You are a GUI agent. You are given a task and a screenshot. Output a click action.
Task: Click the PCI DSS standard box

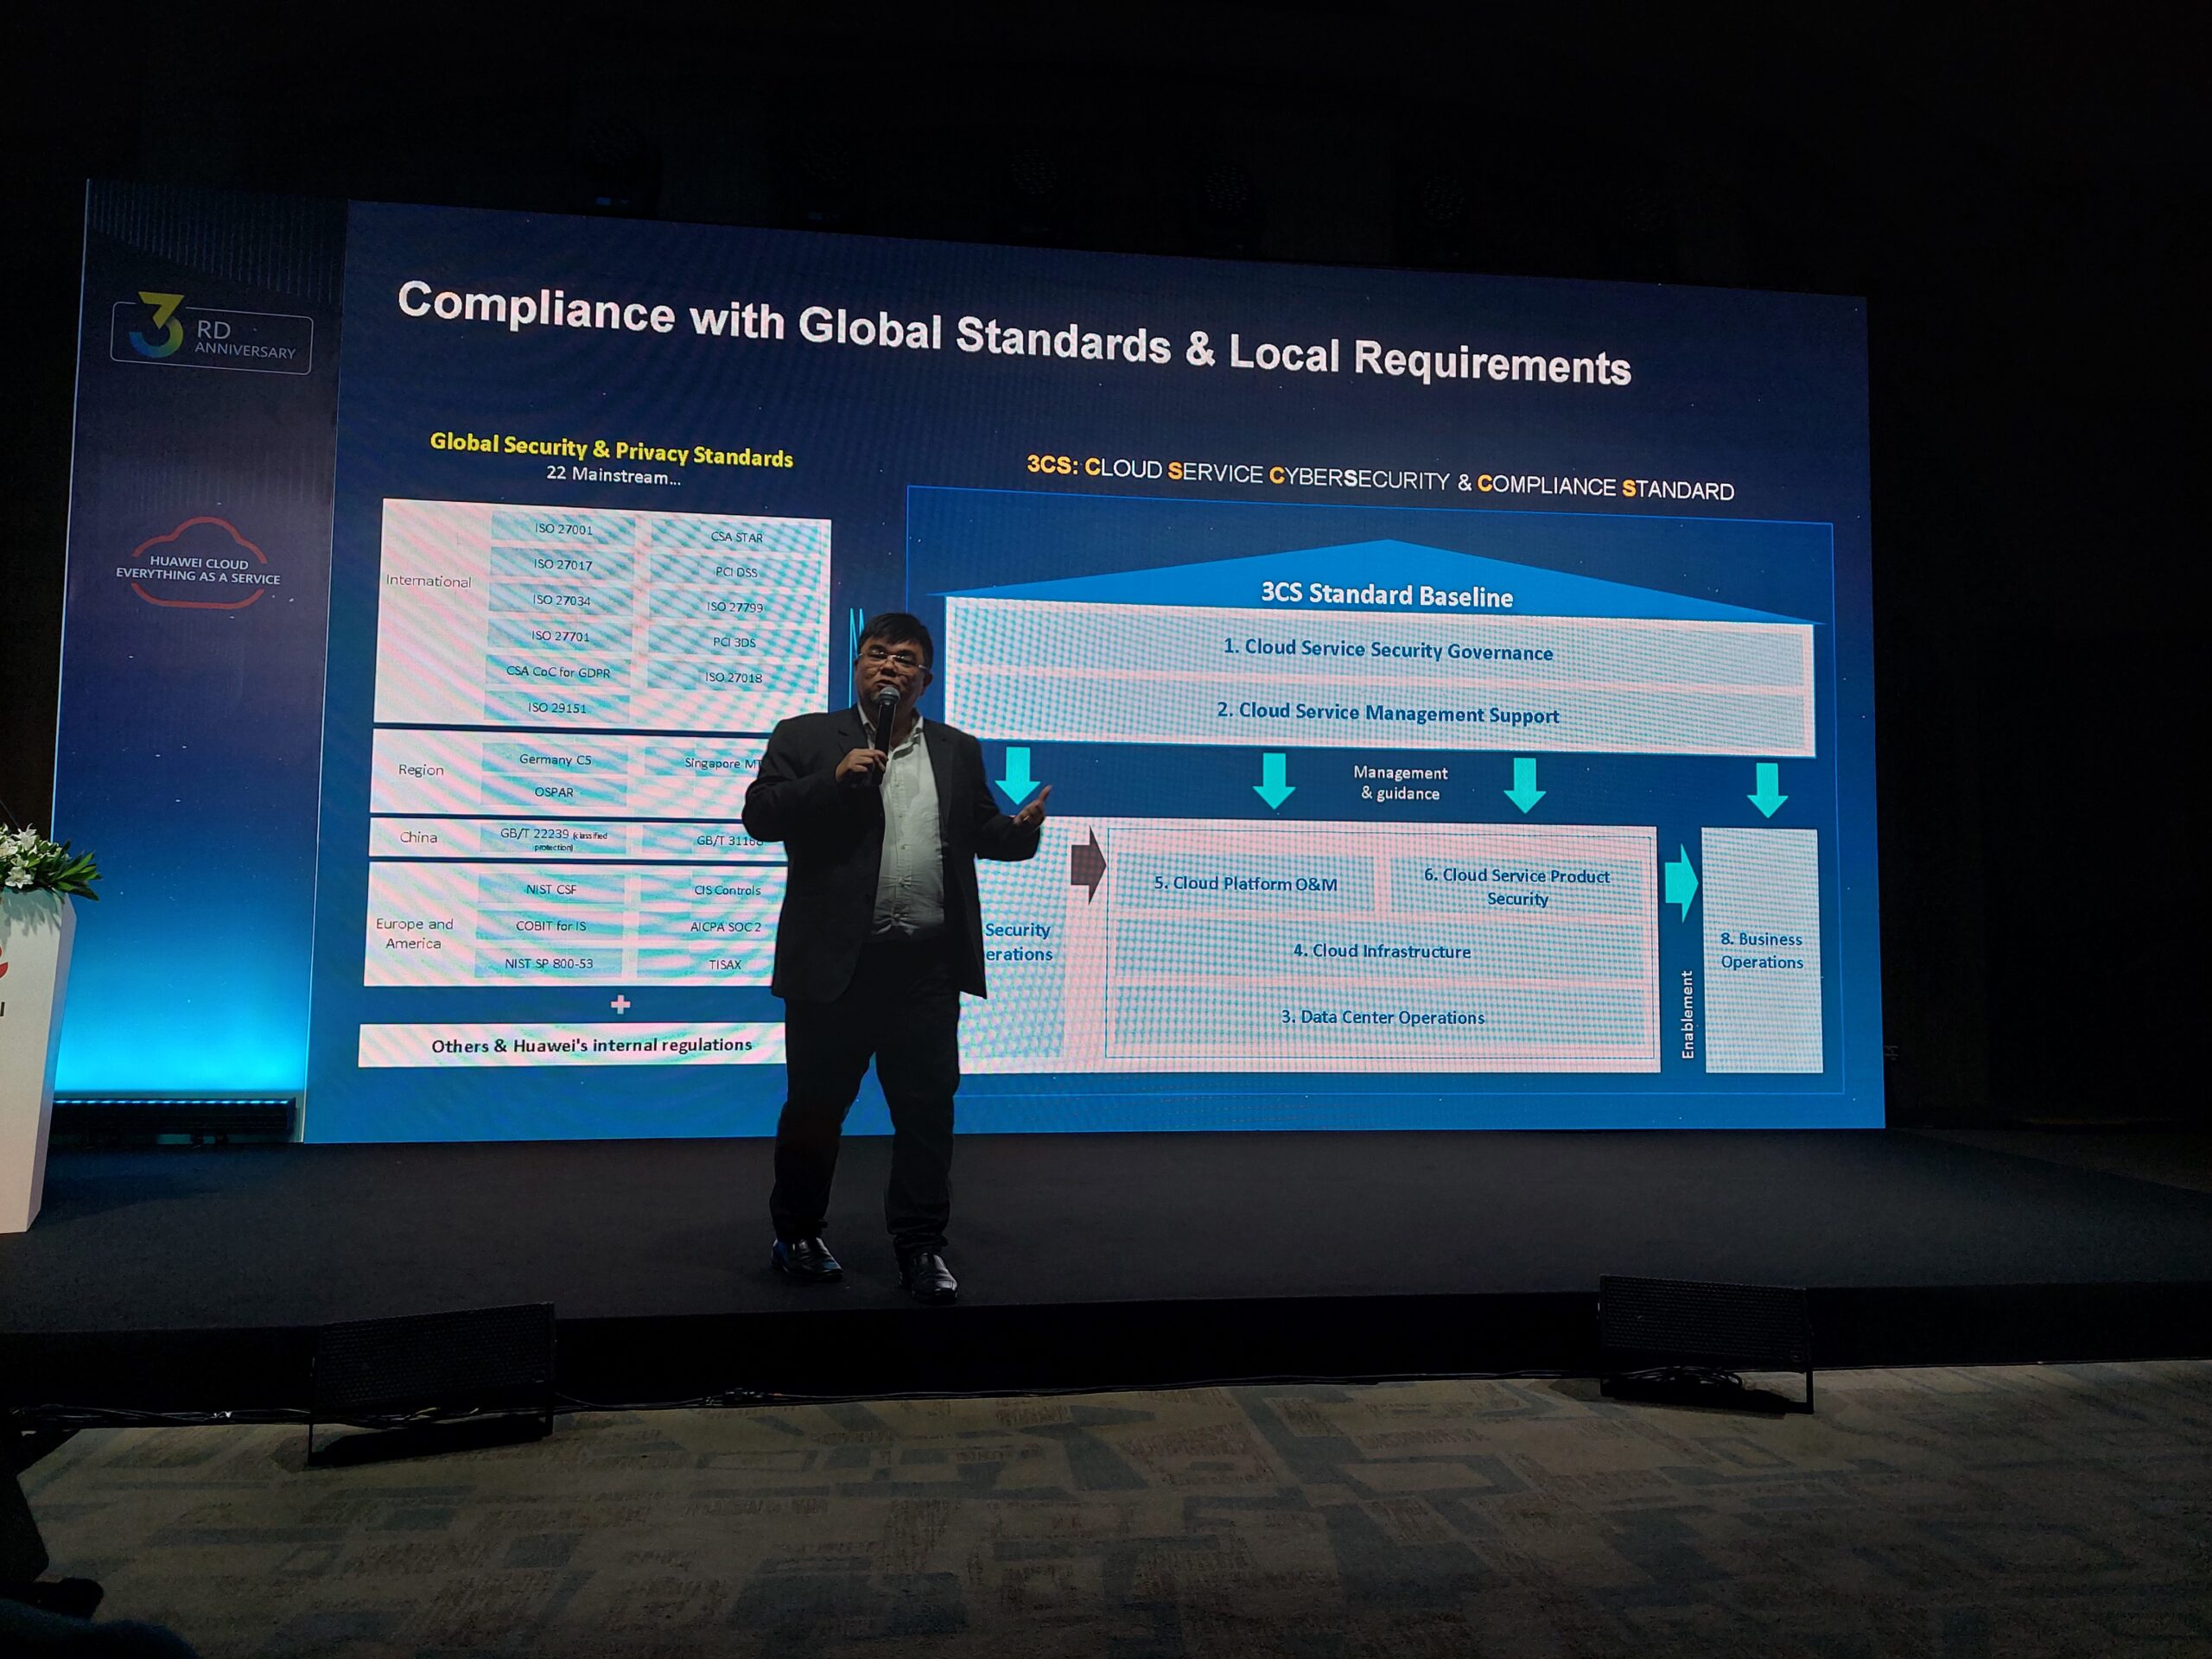pyautogui.click(x=736, y=572)
